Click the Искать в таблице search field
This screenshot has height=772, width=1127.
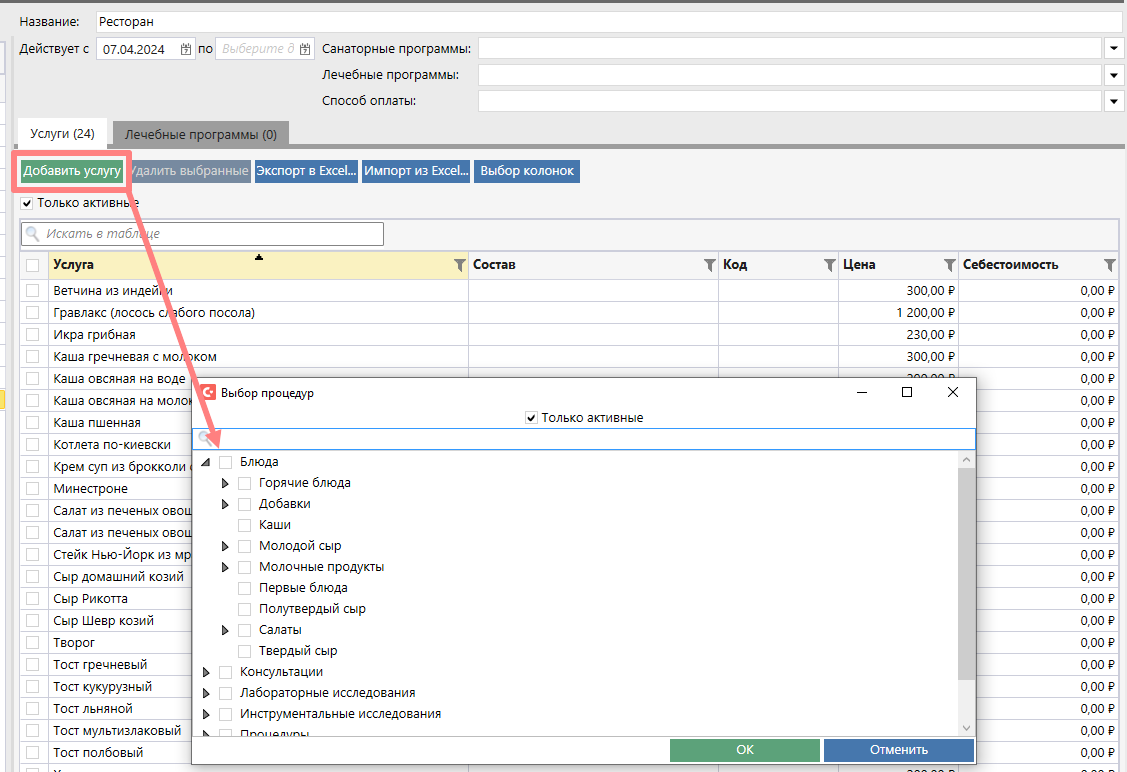210,234
